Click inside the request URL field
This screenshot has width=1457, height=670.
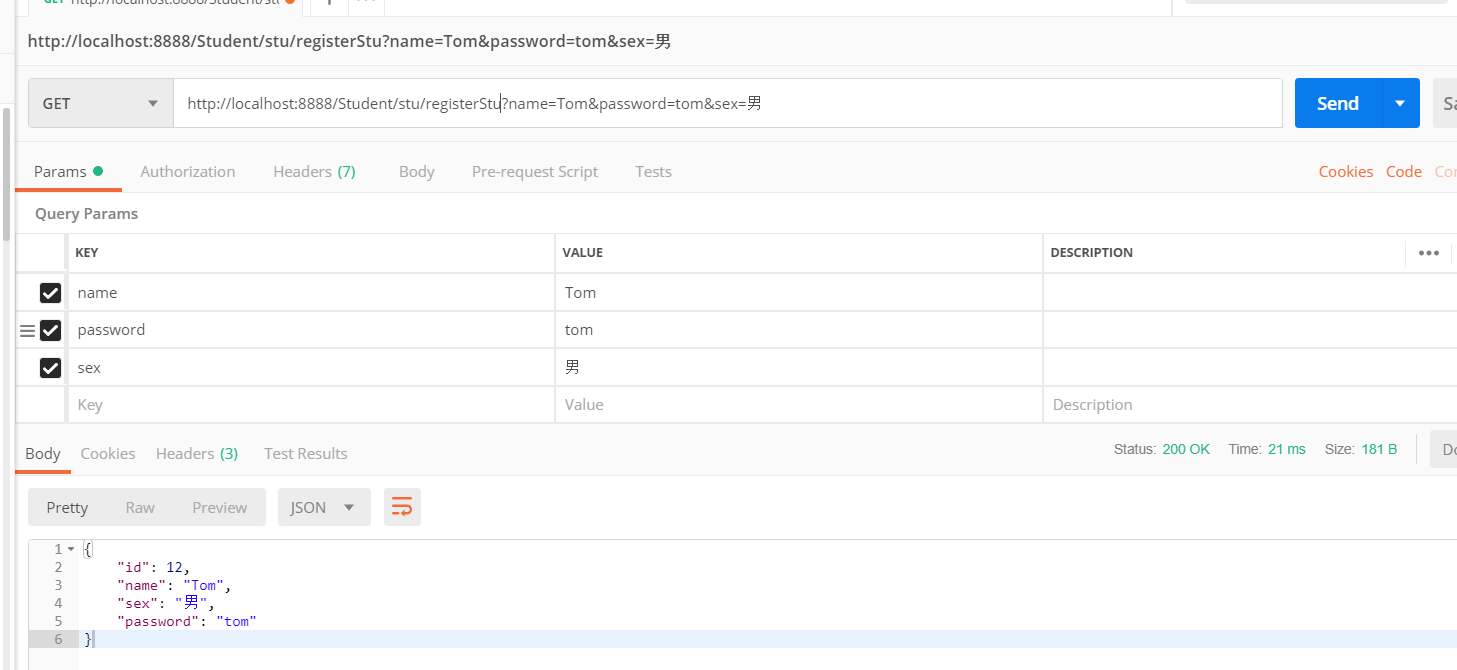(x=700, y=103)
